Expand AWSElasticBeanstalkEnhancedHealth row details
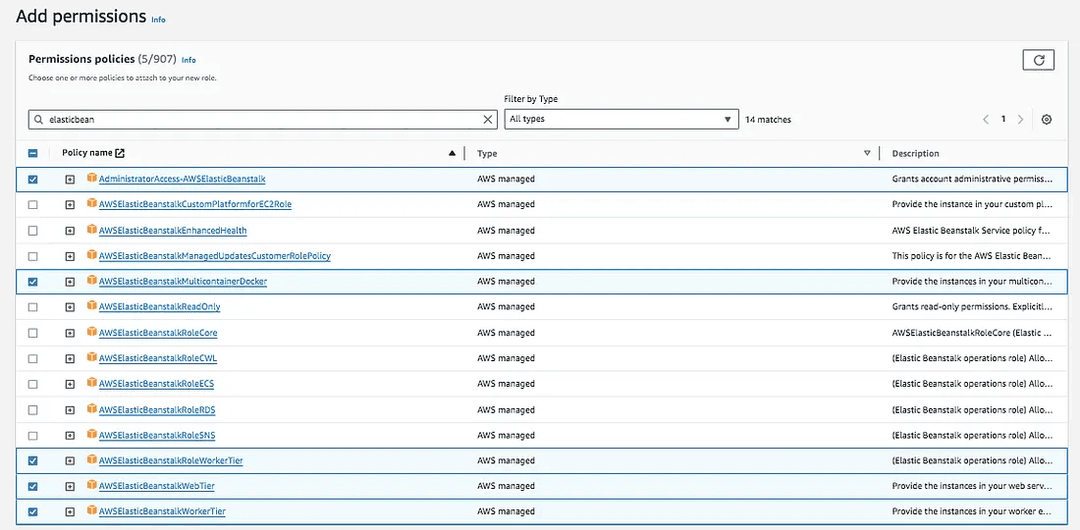This screenshot has width=1080, height=530. [70, 230]
